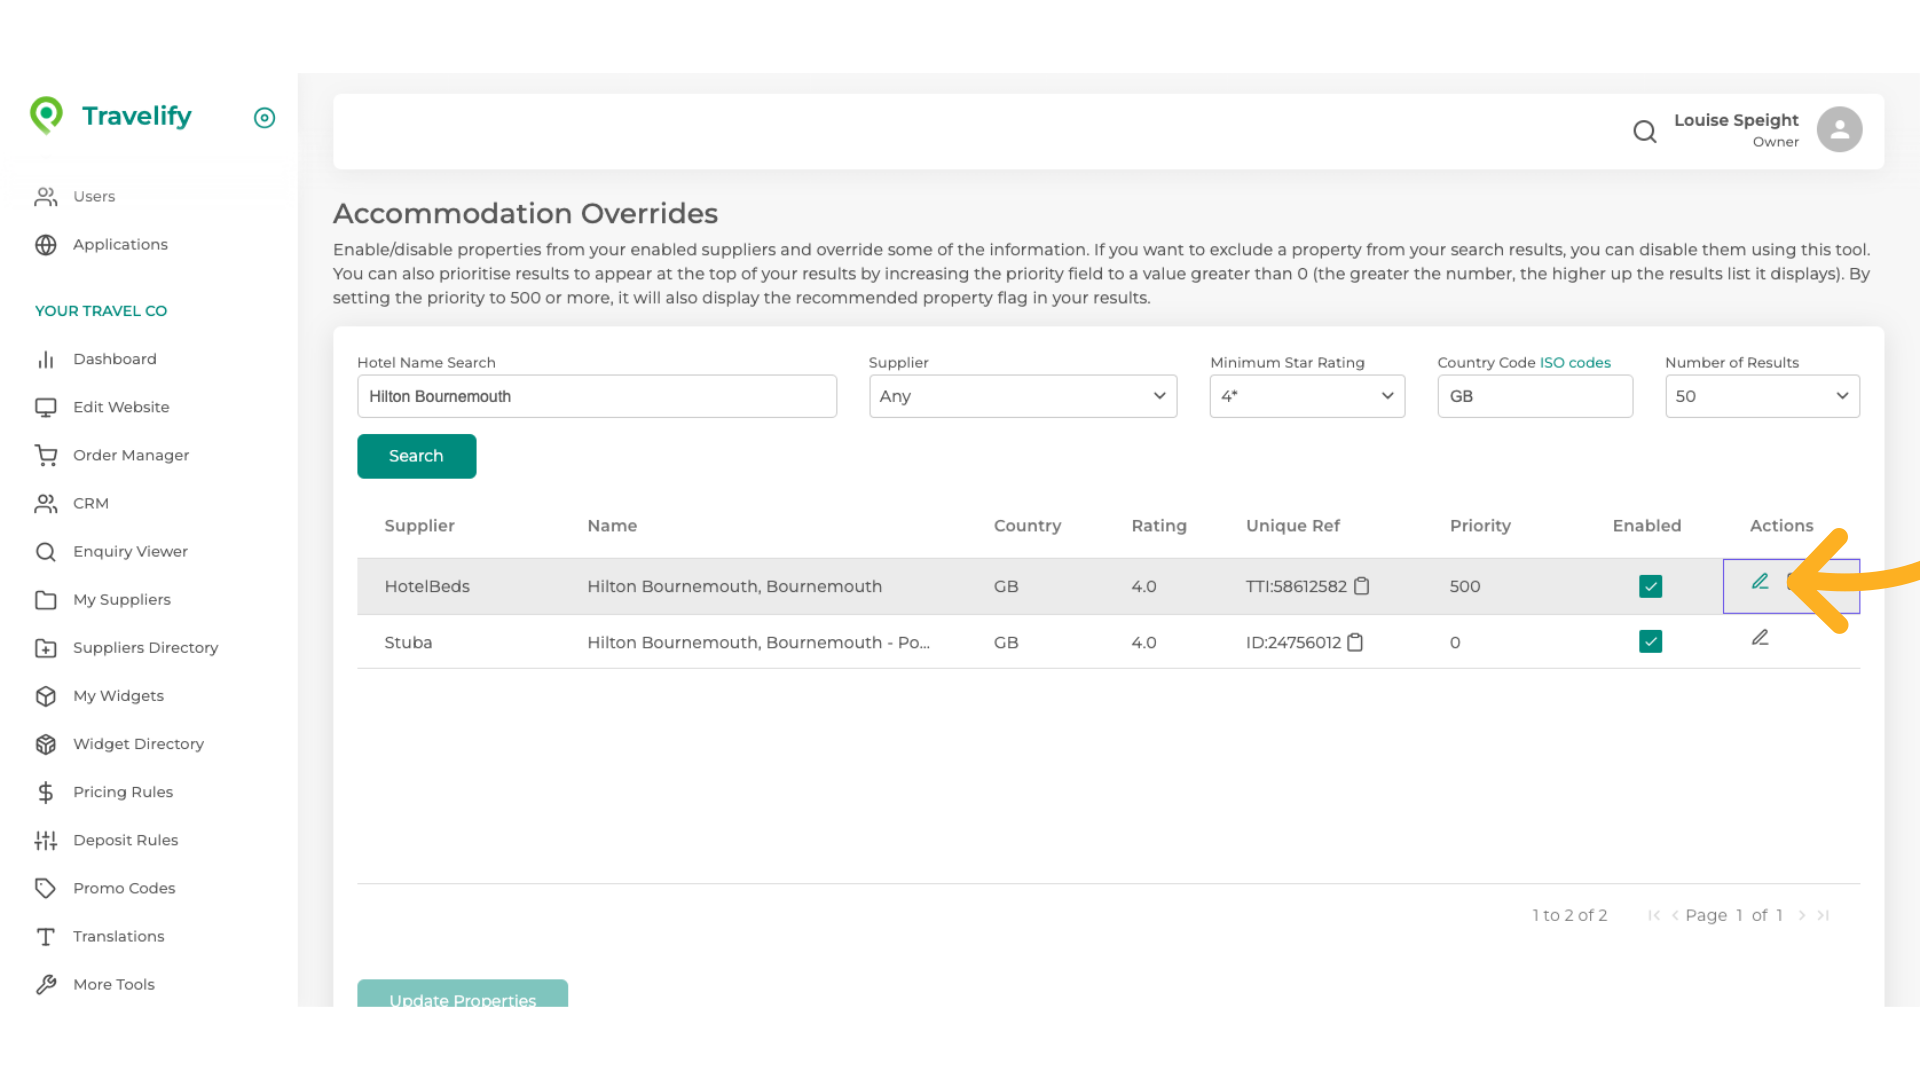Click the edit pencil for Stuba row

pos(1760,638)
